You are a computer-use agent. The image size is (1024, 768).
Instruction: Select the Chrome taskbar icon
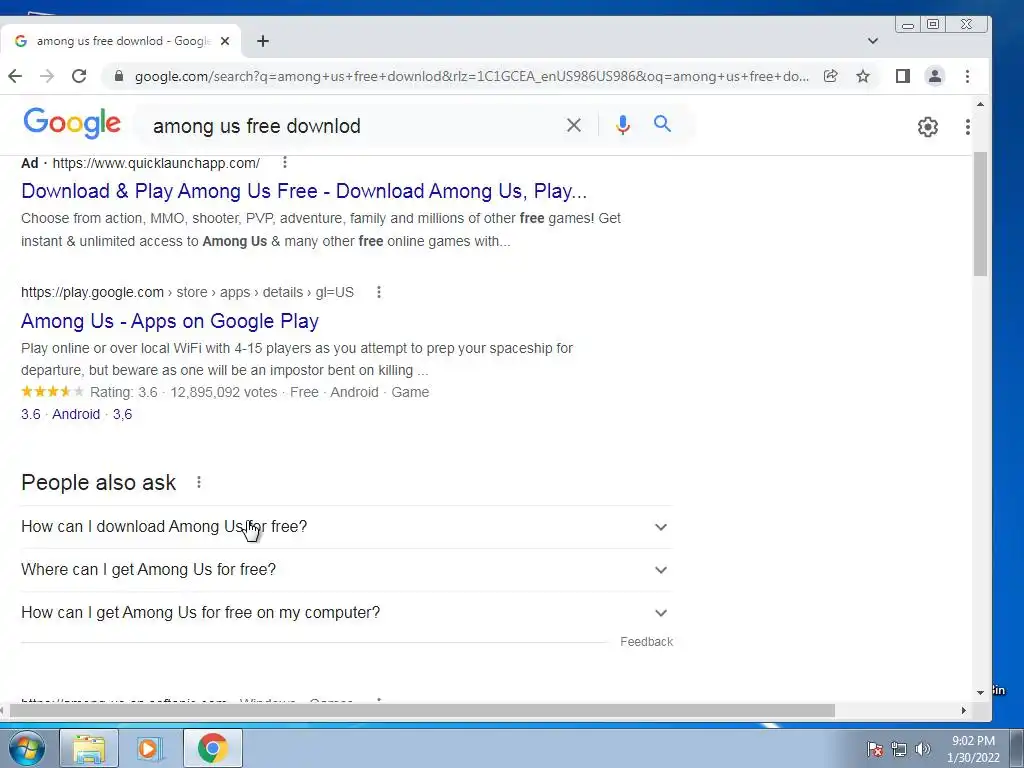click(212, 748)
